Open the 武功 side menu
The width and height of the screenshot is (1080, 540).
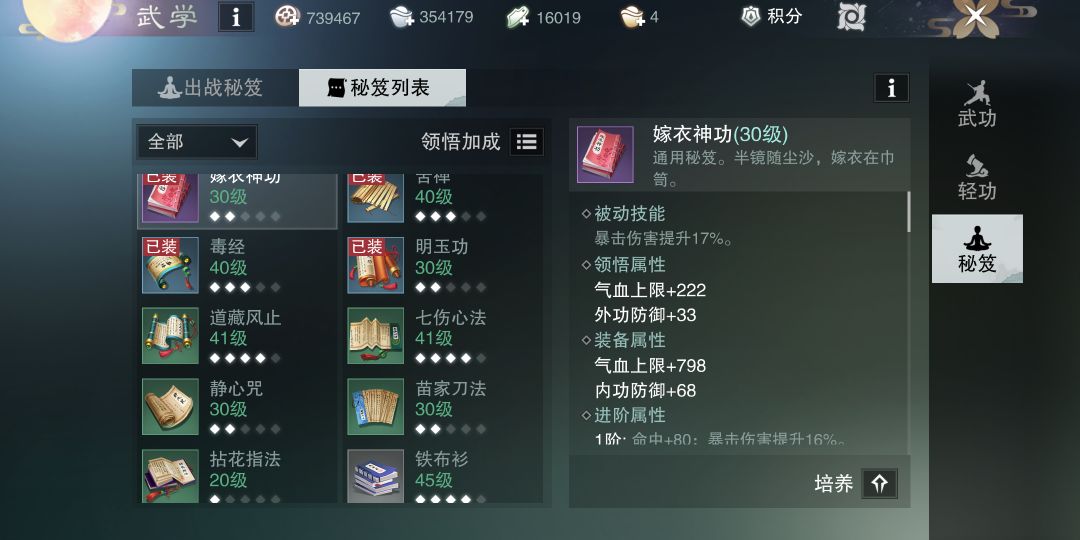click(x=977, y=104)
